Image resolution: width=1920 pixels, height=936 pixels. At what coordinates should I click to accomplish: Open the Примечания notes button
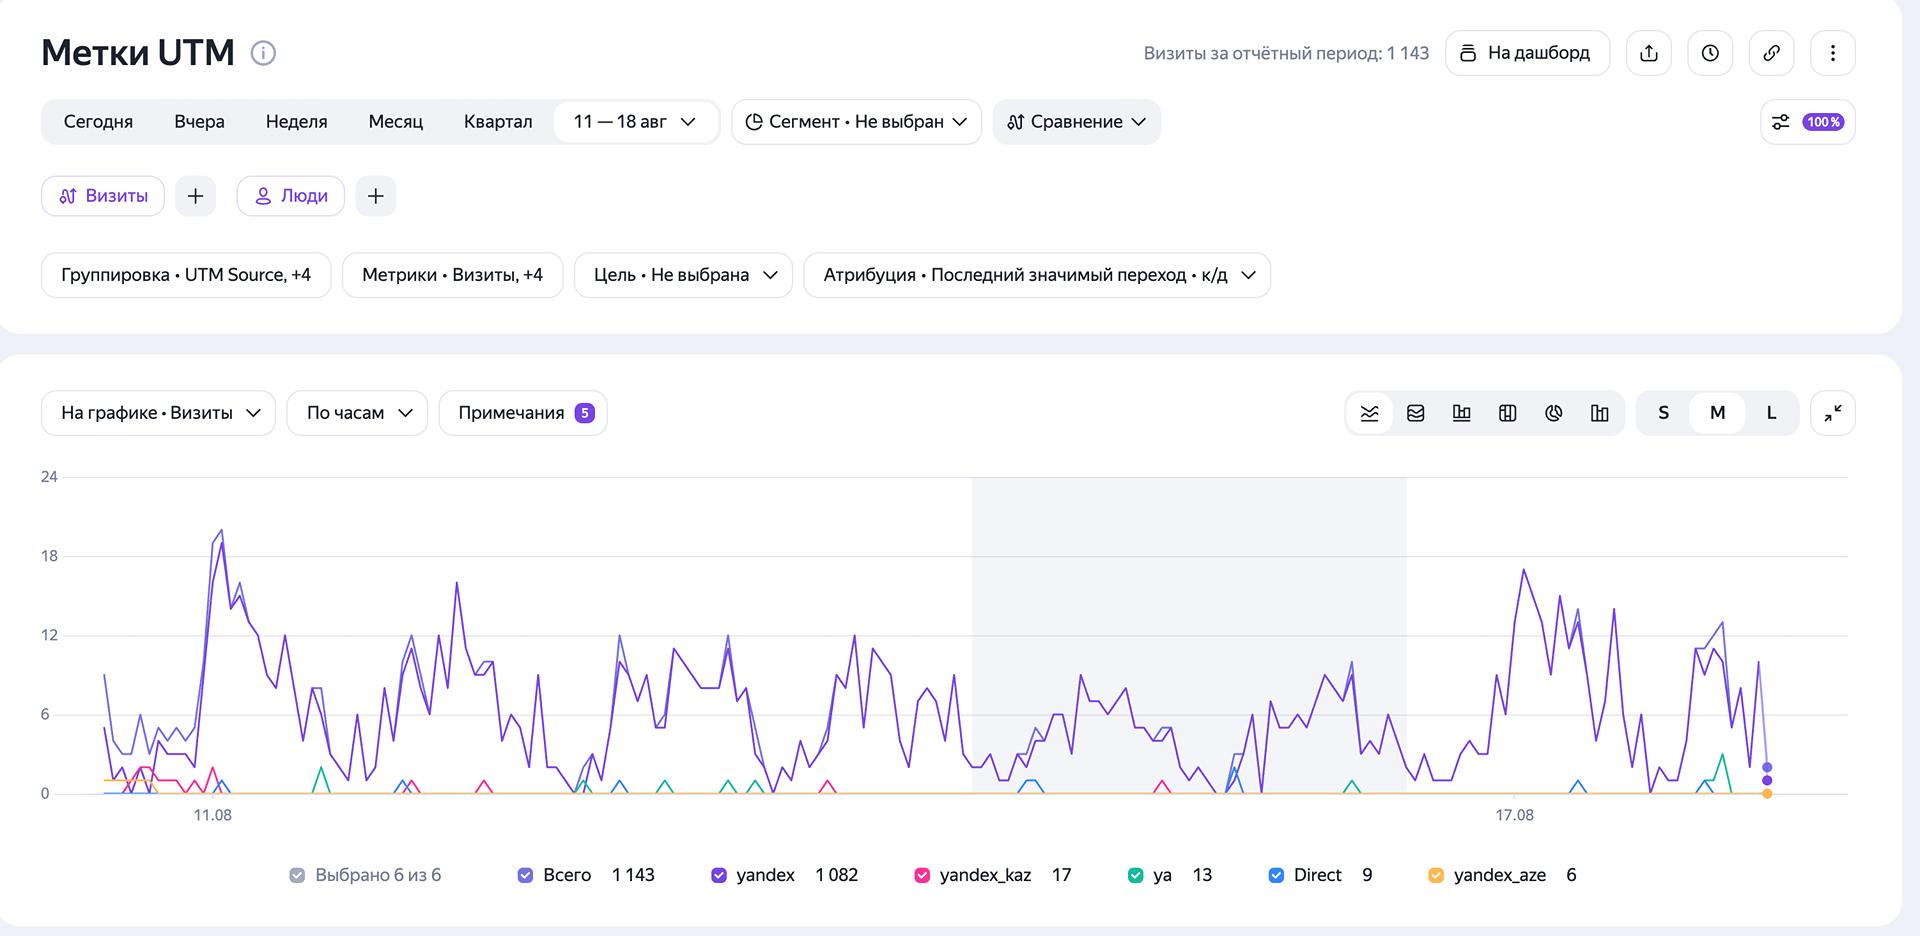coord(523,413)
